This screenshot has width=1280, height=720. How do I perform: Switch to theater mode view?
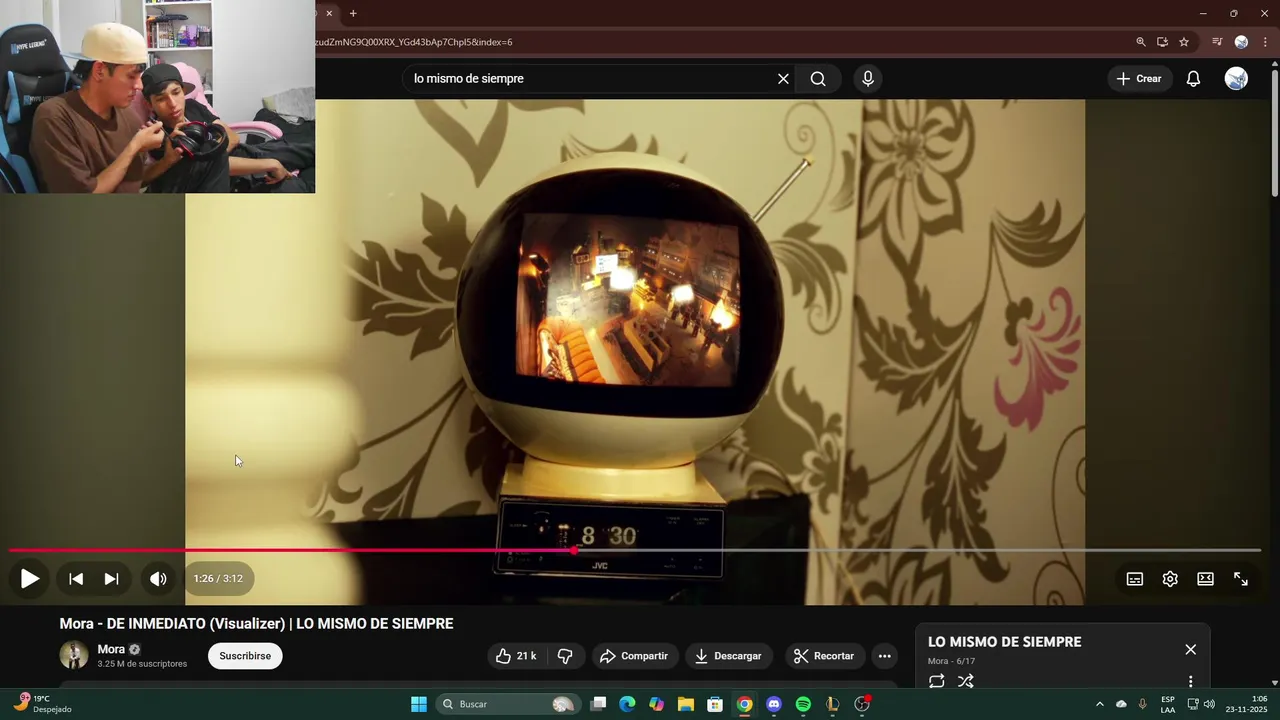point(1205,579)
